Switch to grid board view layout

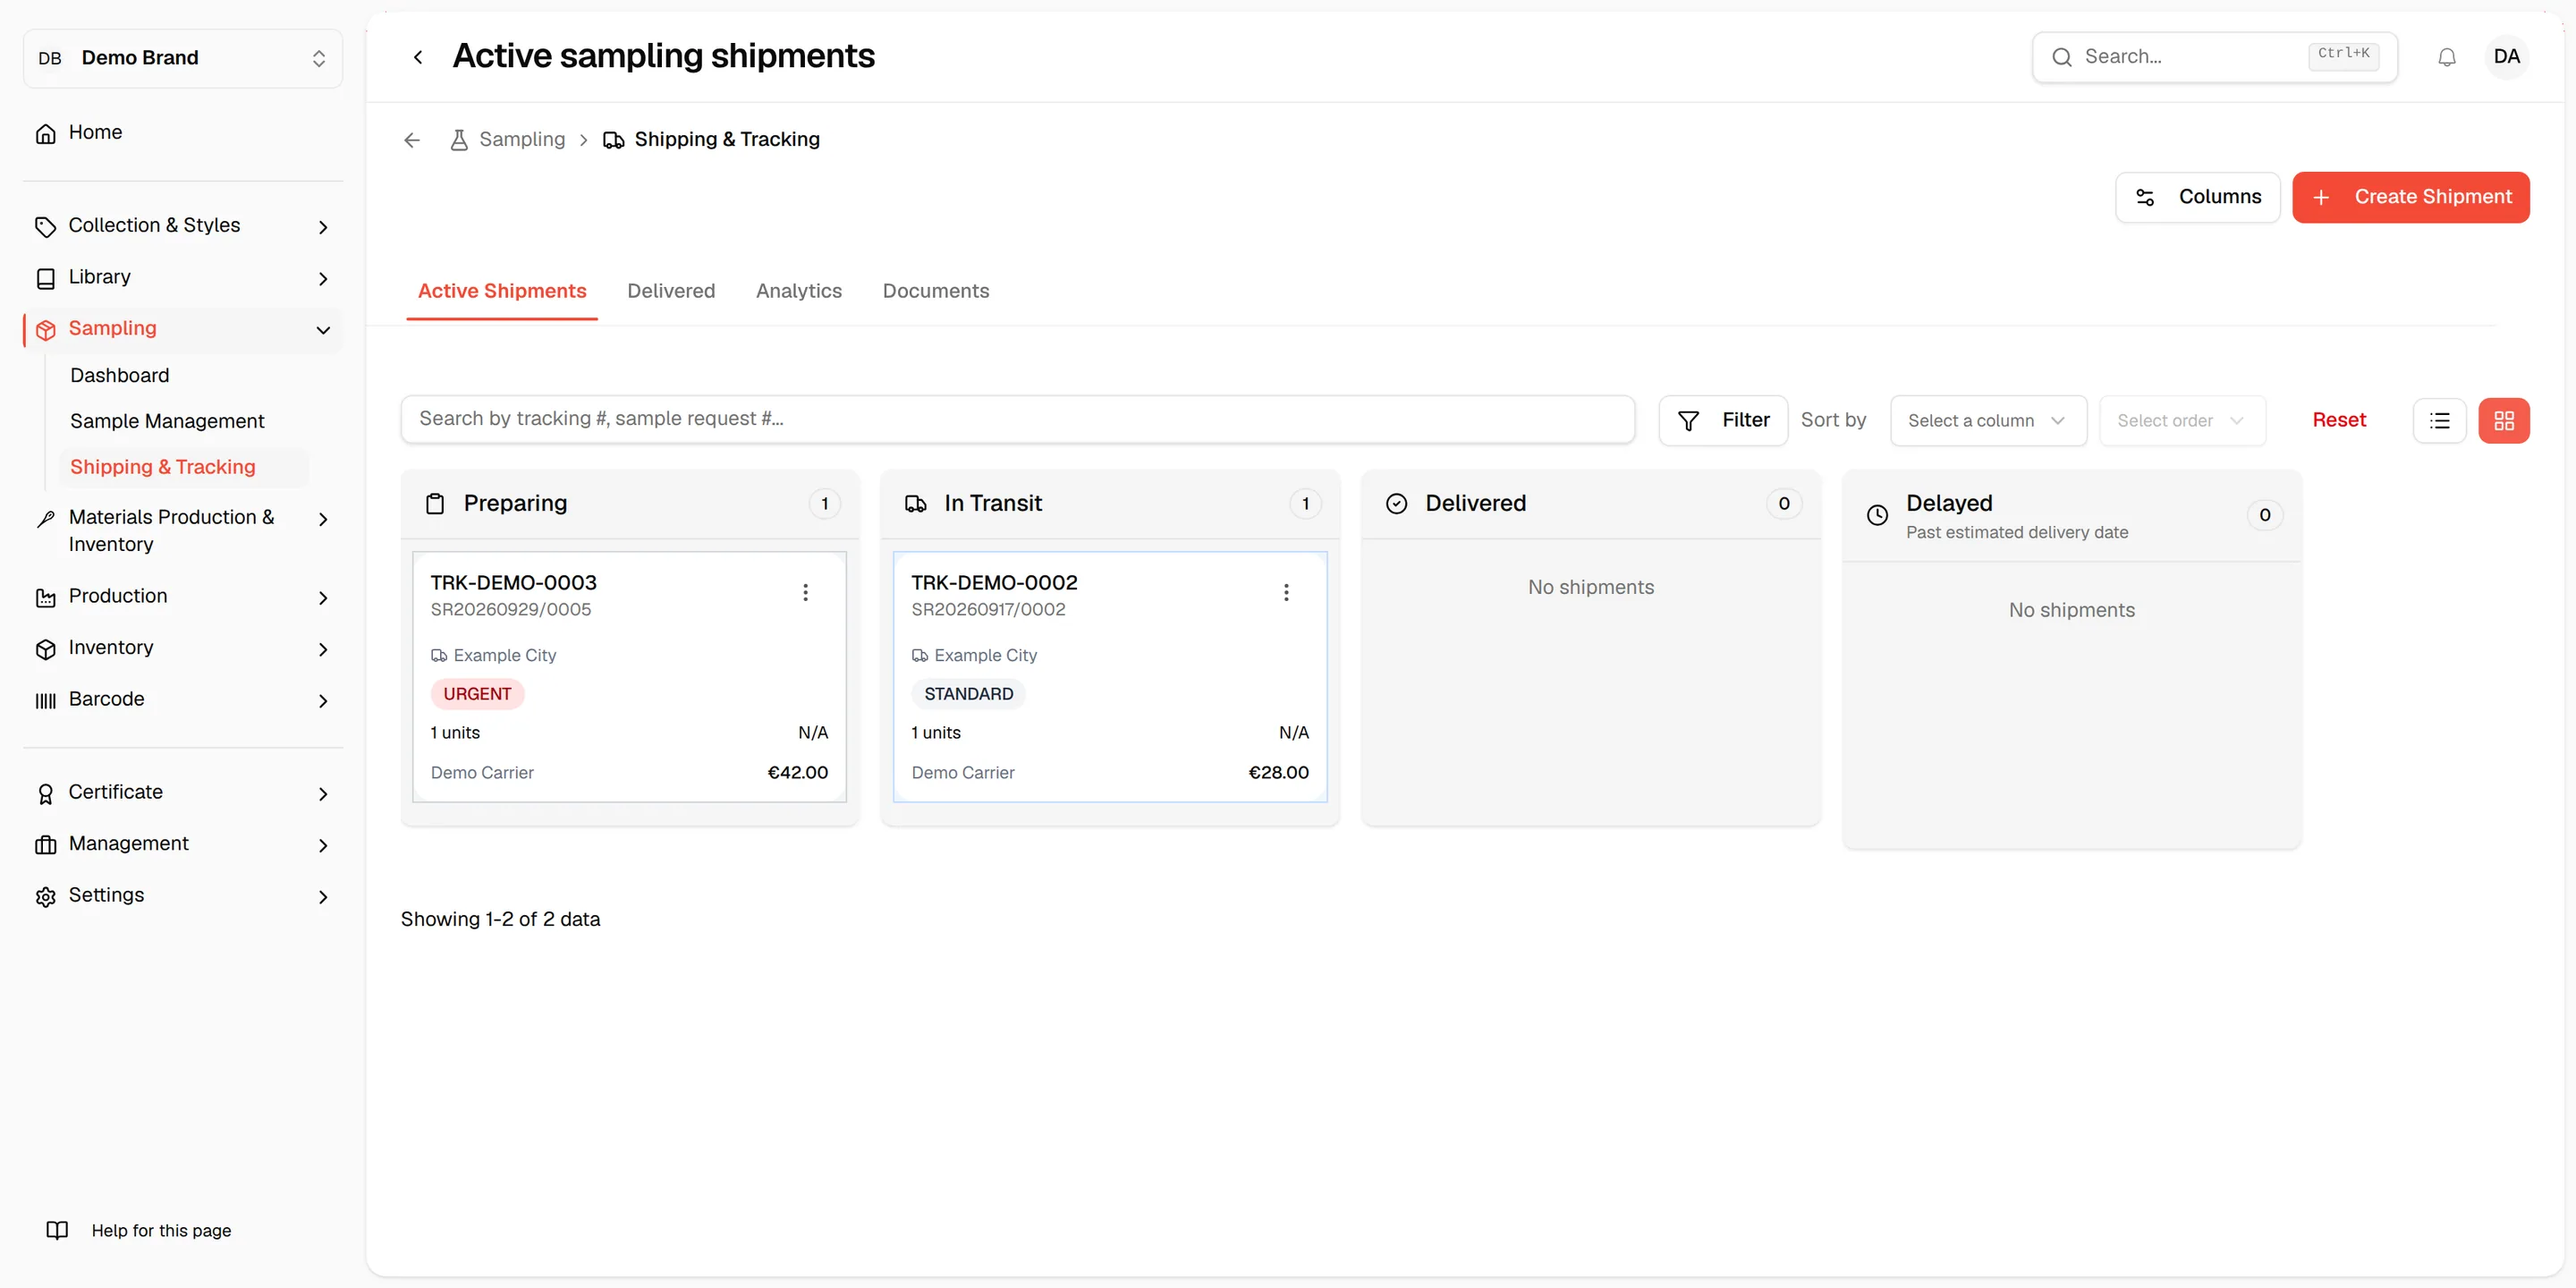tap(2503, 420)
